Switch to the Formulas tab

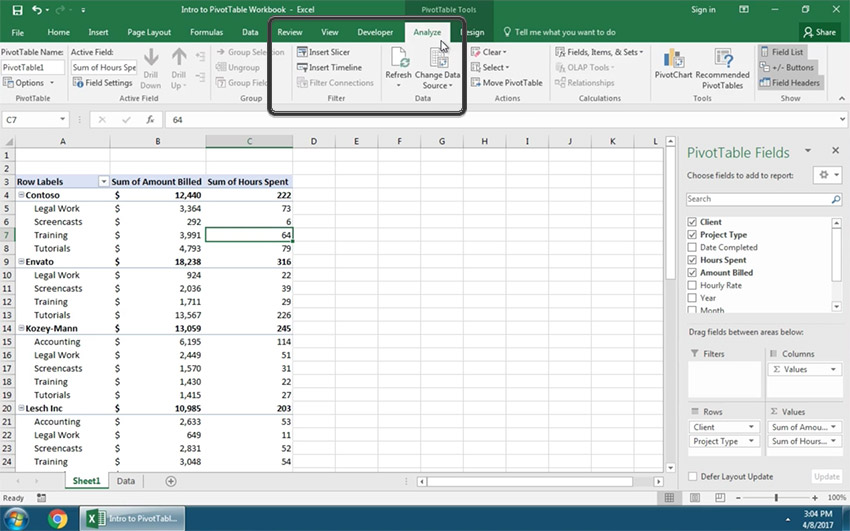[207, 33]
